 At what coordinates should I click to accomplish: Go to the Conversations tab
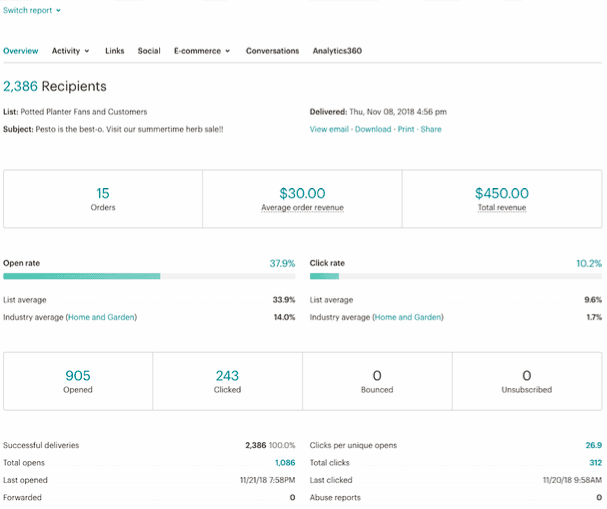click(x=272, y=51)
